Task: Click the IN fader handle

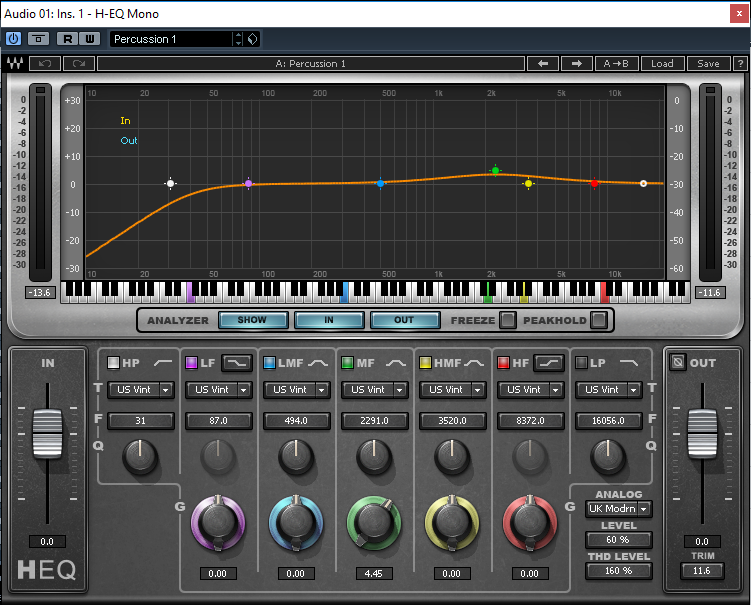Action: pos(47,434)
